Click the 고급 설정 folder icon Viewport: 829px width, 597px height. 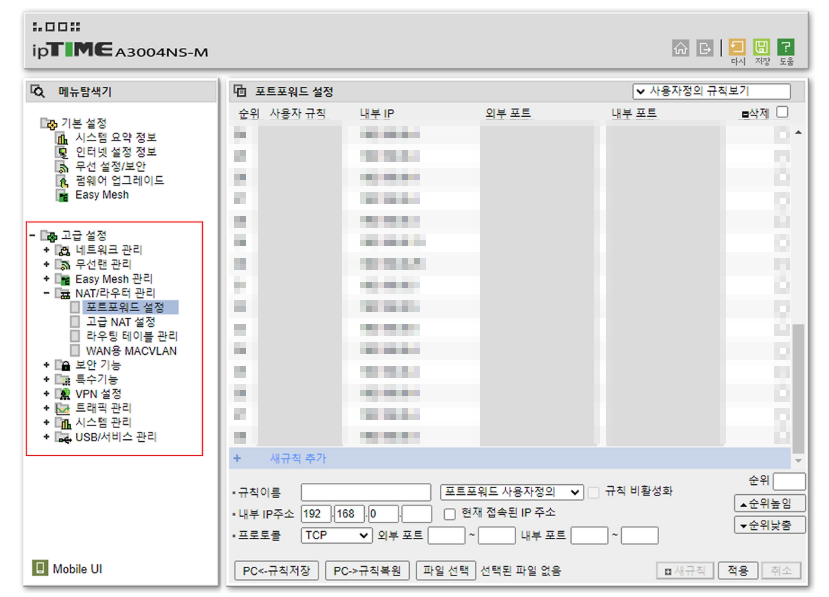click(x=49, y=235)
